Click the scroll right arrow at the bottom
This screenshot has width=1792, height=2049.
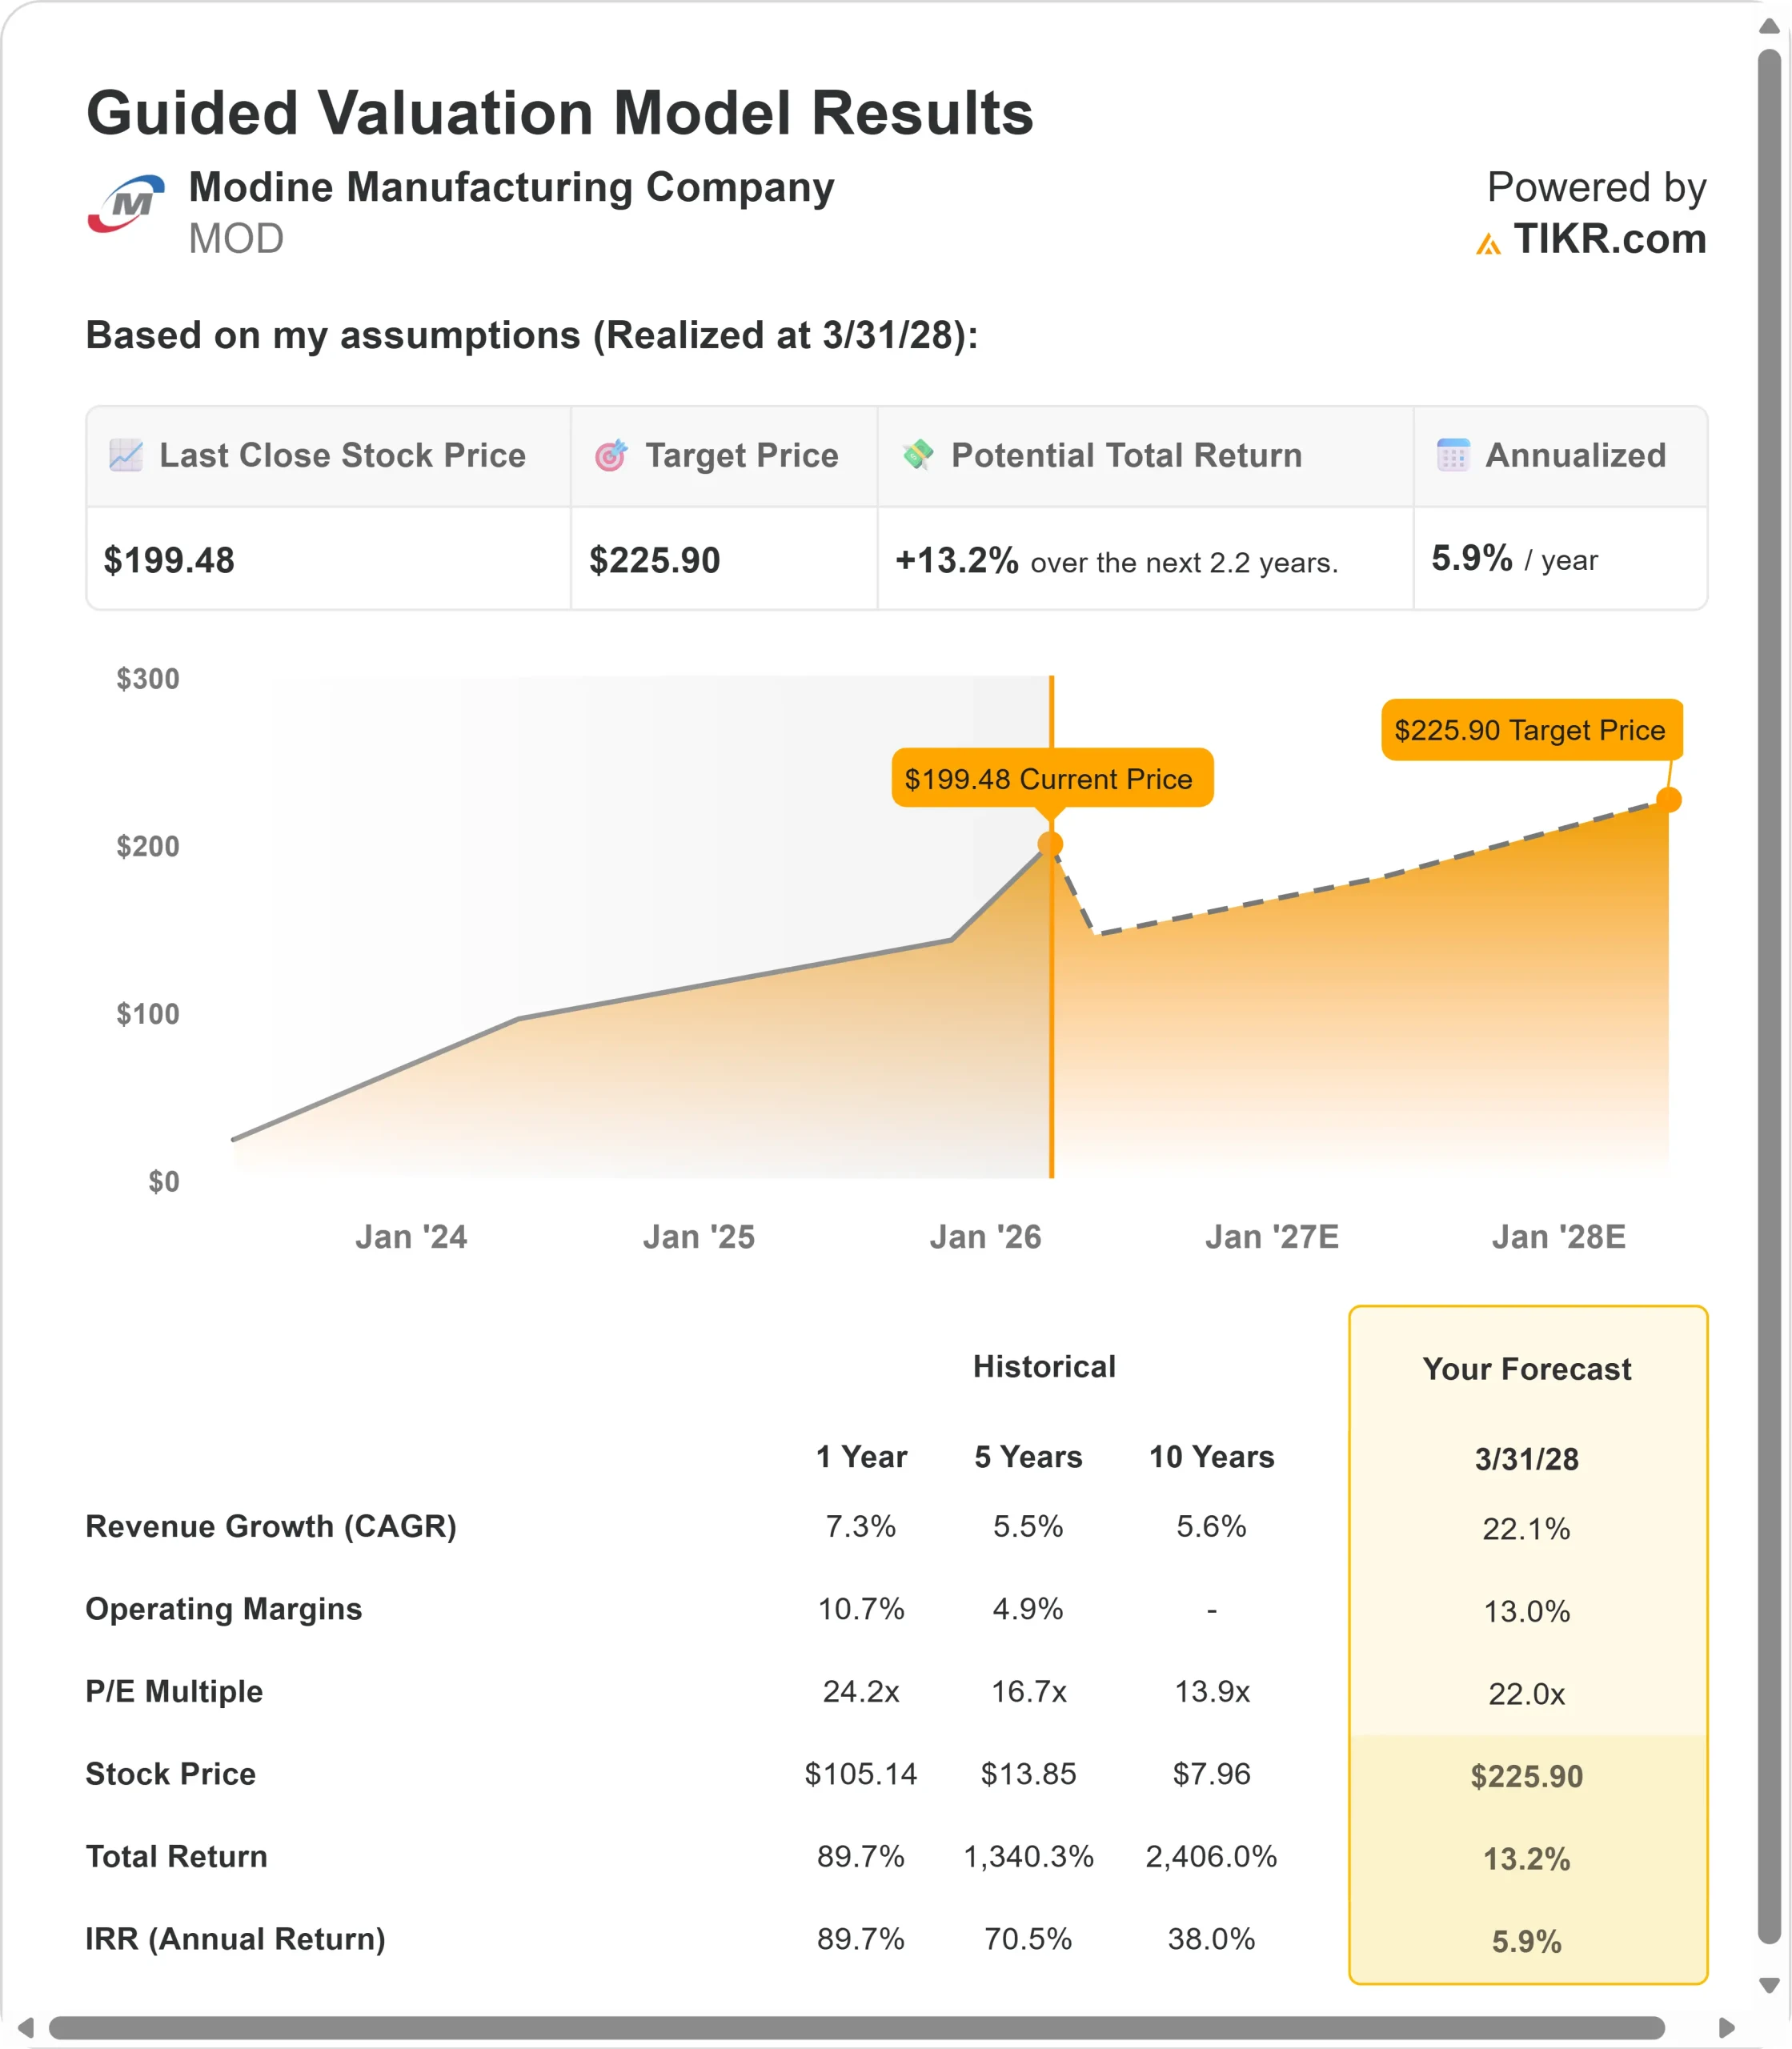(x=1726, y=2027)
